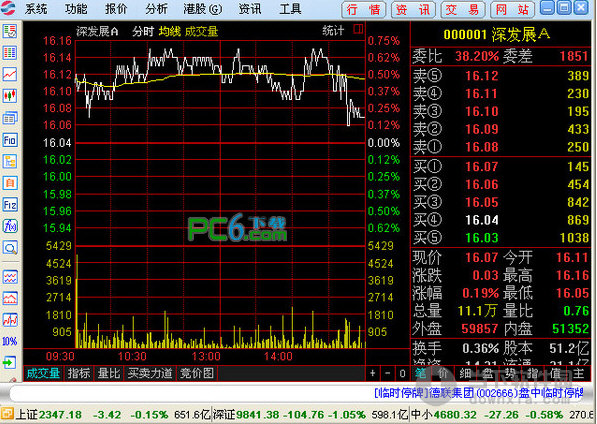The width and height of the screenshot is (597, 424).
Task: Open the 港股(G) menu
Action: (203, 9)
